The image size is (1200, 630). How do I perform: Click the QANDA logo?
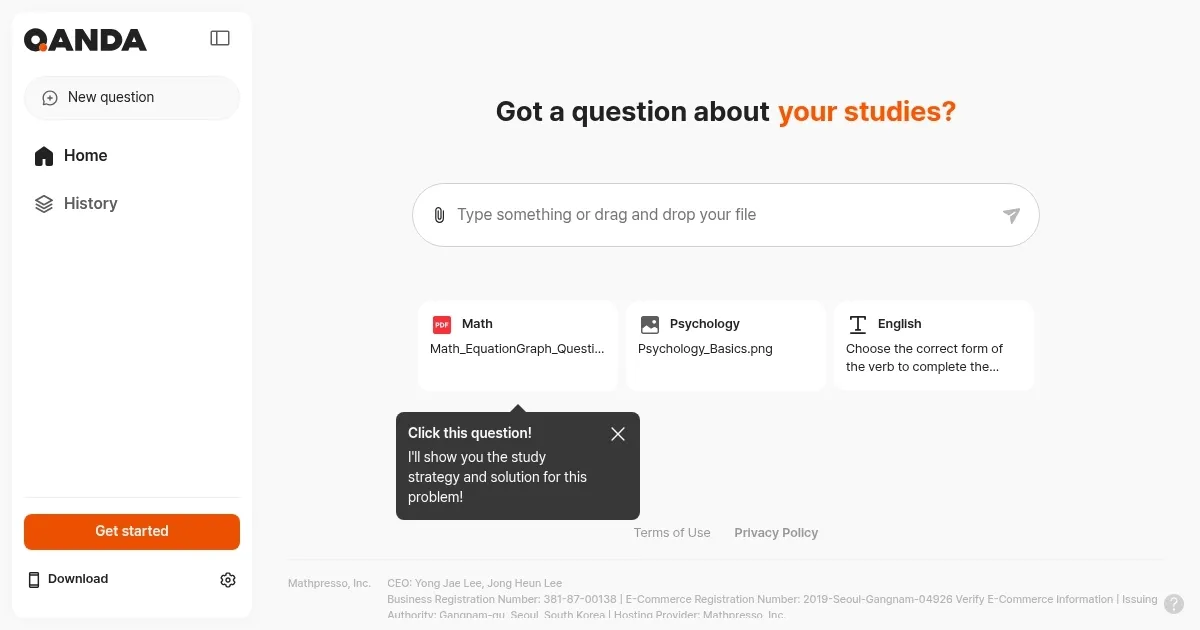pos(85,39)
